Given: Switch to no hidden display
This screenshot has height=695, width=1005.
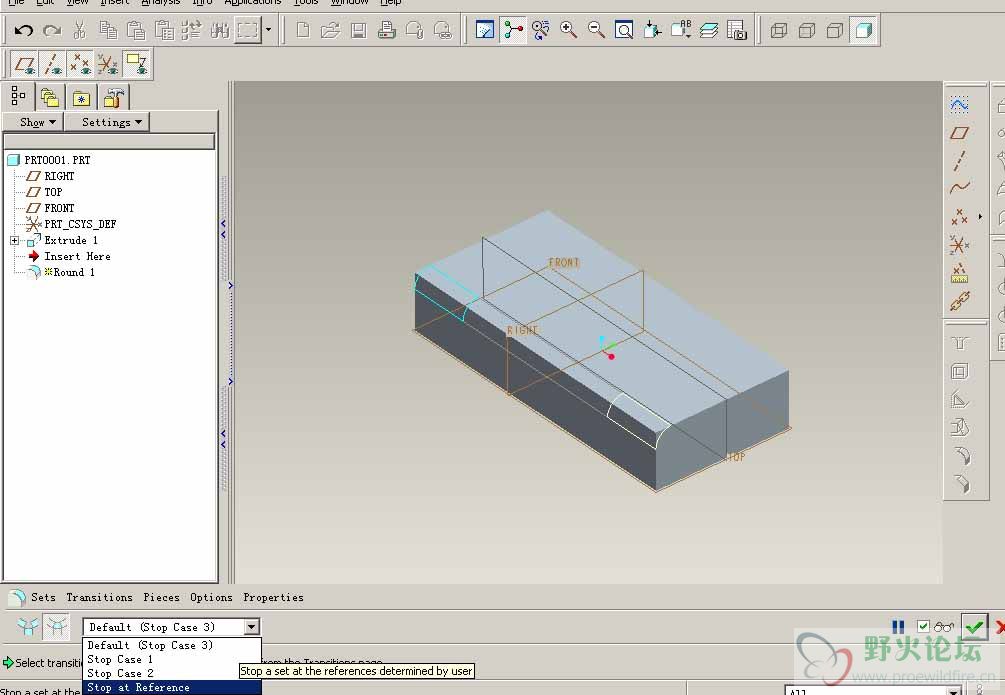Looking at the screenshot, I should click(x=835, y=30).
